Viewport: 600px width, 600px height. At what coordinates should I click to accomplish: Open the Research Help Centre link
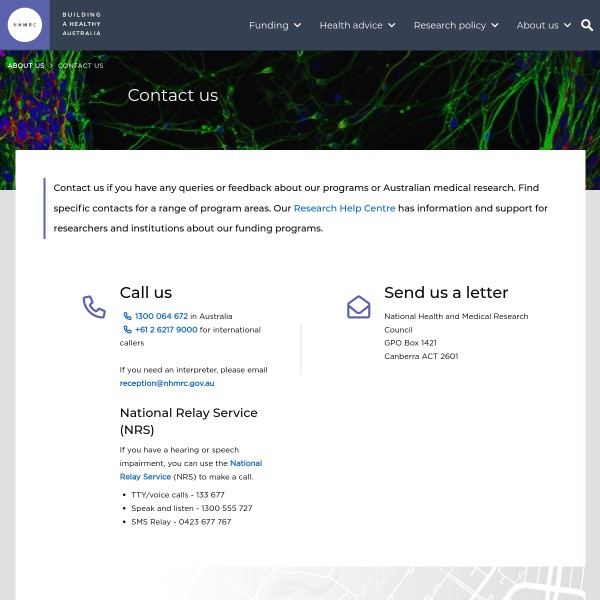(x=344, y=208)
